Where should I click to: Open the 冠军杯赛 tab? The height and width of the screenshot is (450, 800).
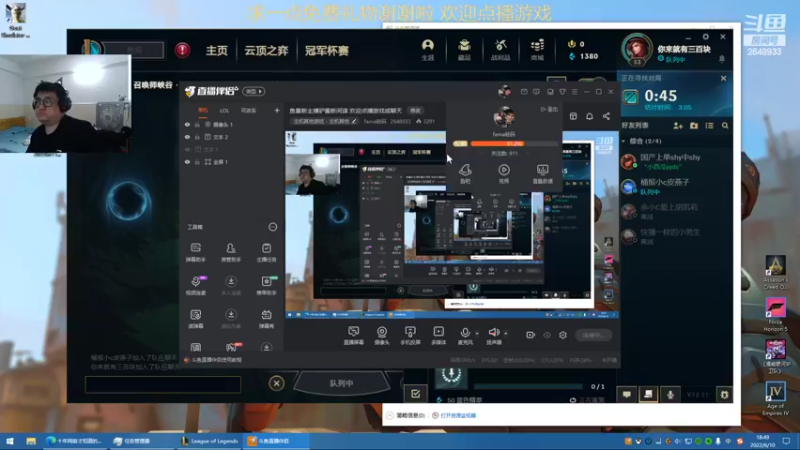click(x=327, y=51)
